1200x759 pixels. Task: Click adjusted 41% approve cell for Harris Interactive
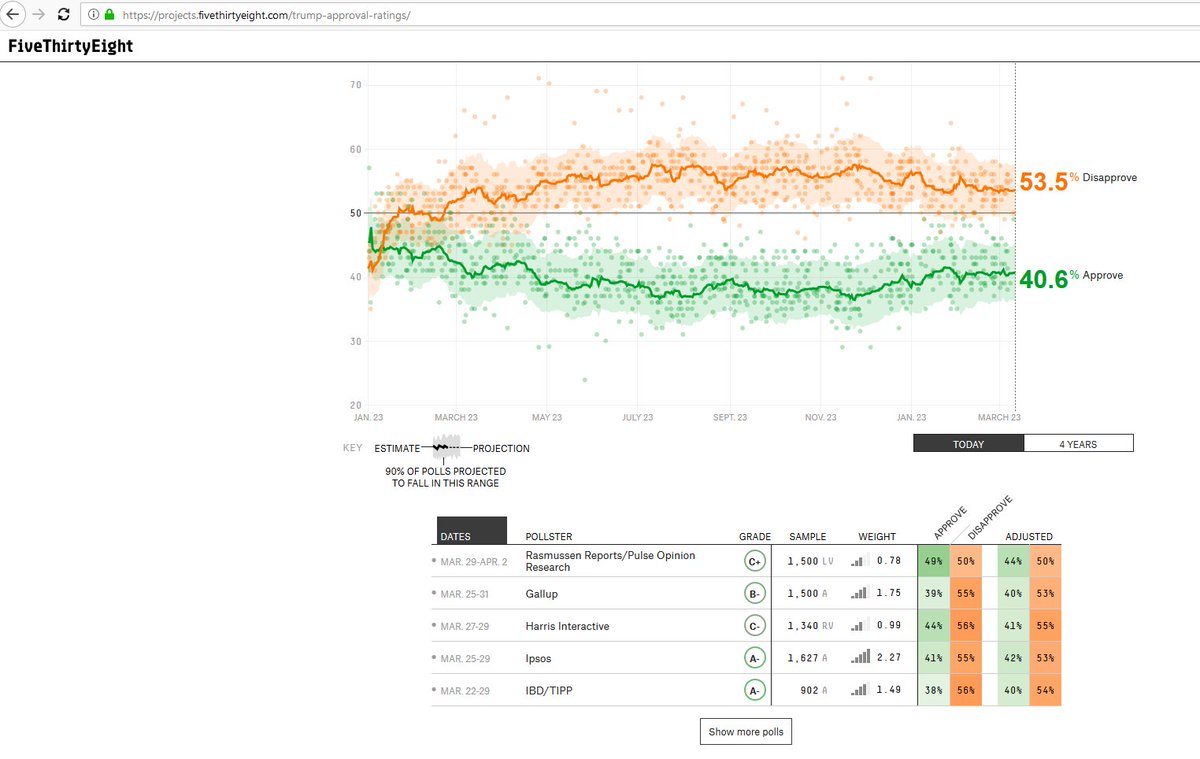click(x=1012, y=626)
